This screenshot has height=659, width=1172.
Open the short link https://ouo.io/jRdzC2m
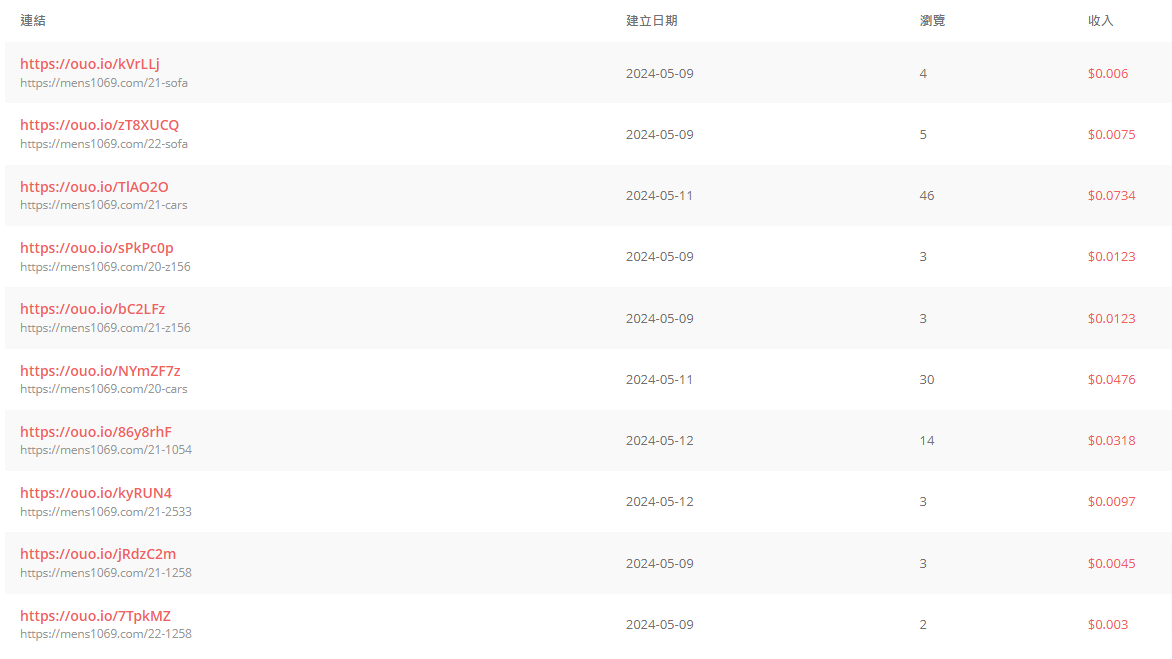(98, 554)
